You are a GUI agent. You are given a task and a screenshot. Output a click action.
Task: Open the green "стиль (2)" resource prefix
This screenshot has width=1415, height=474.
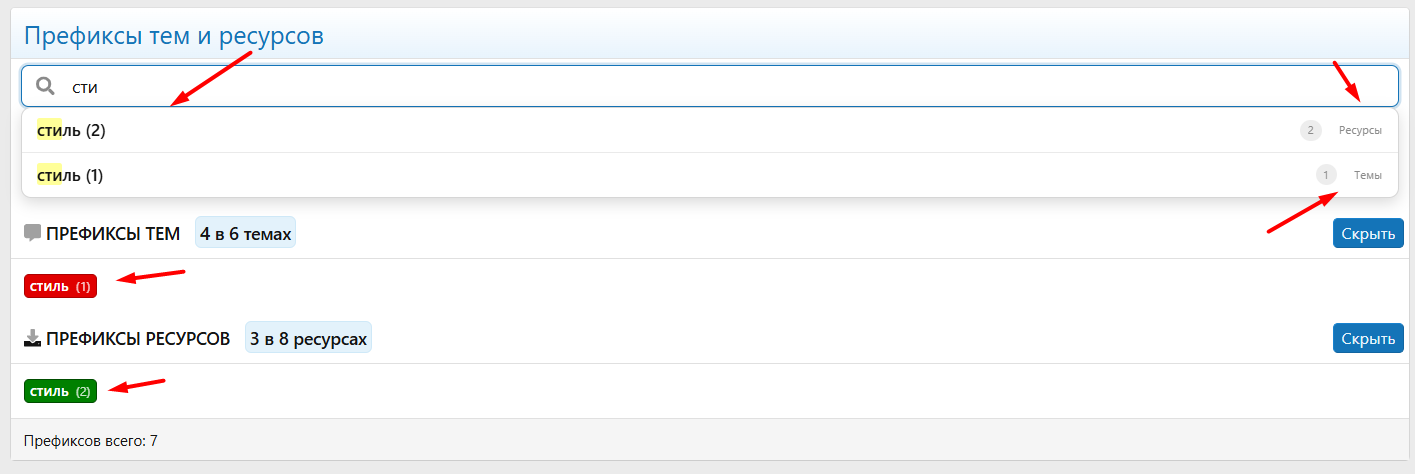60,391
